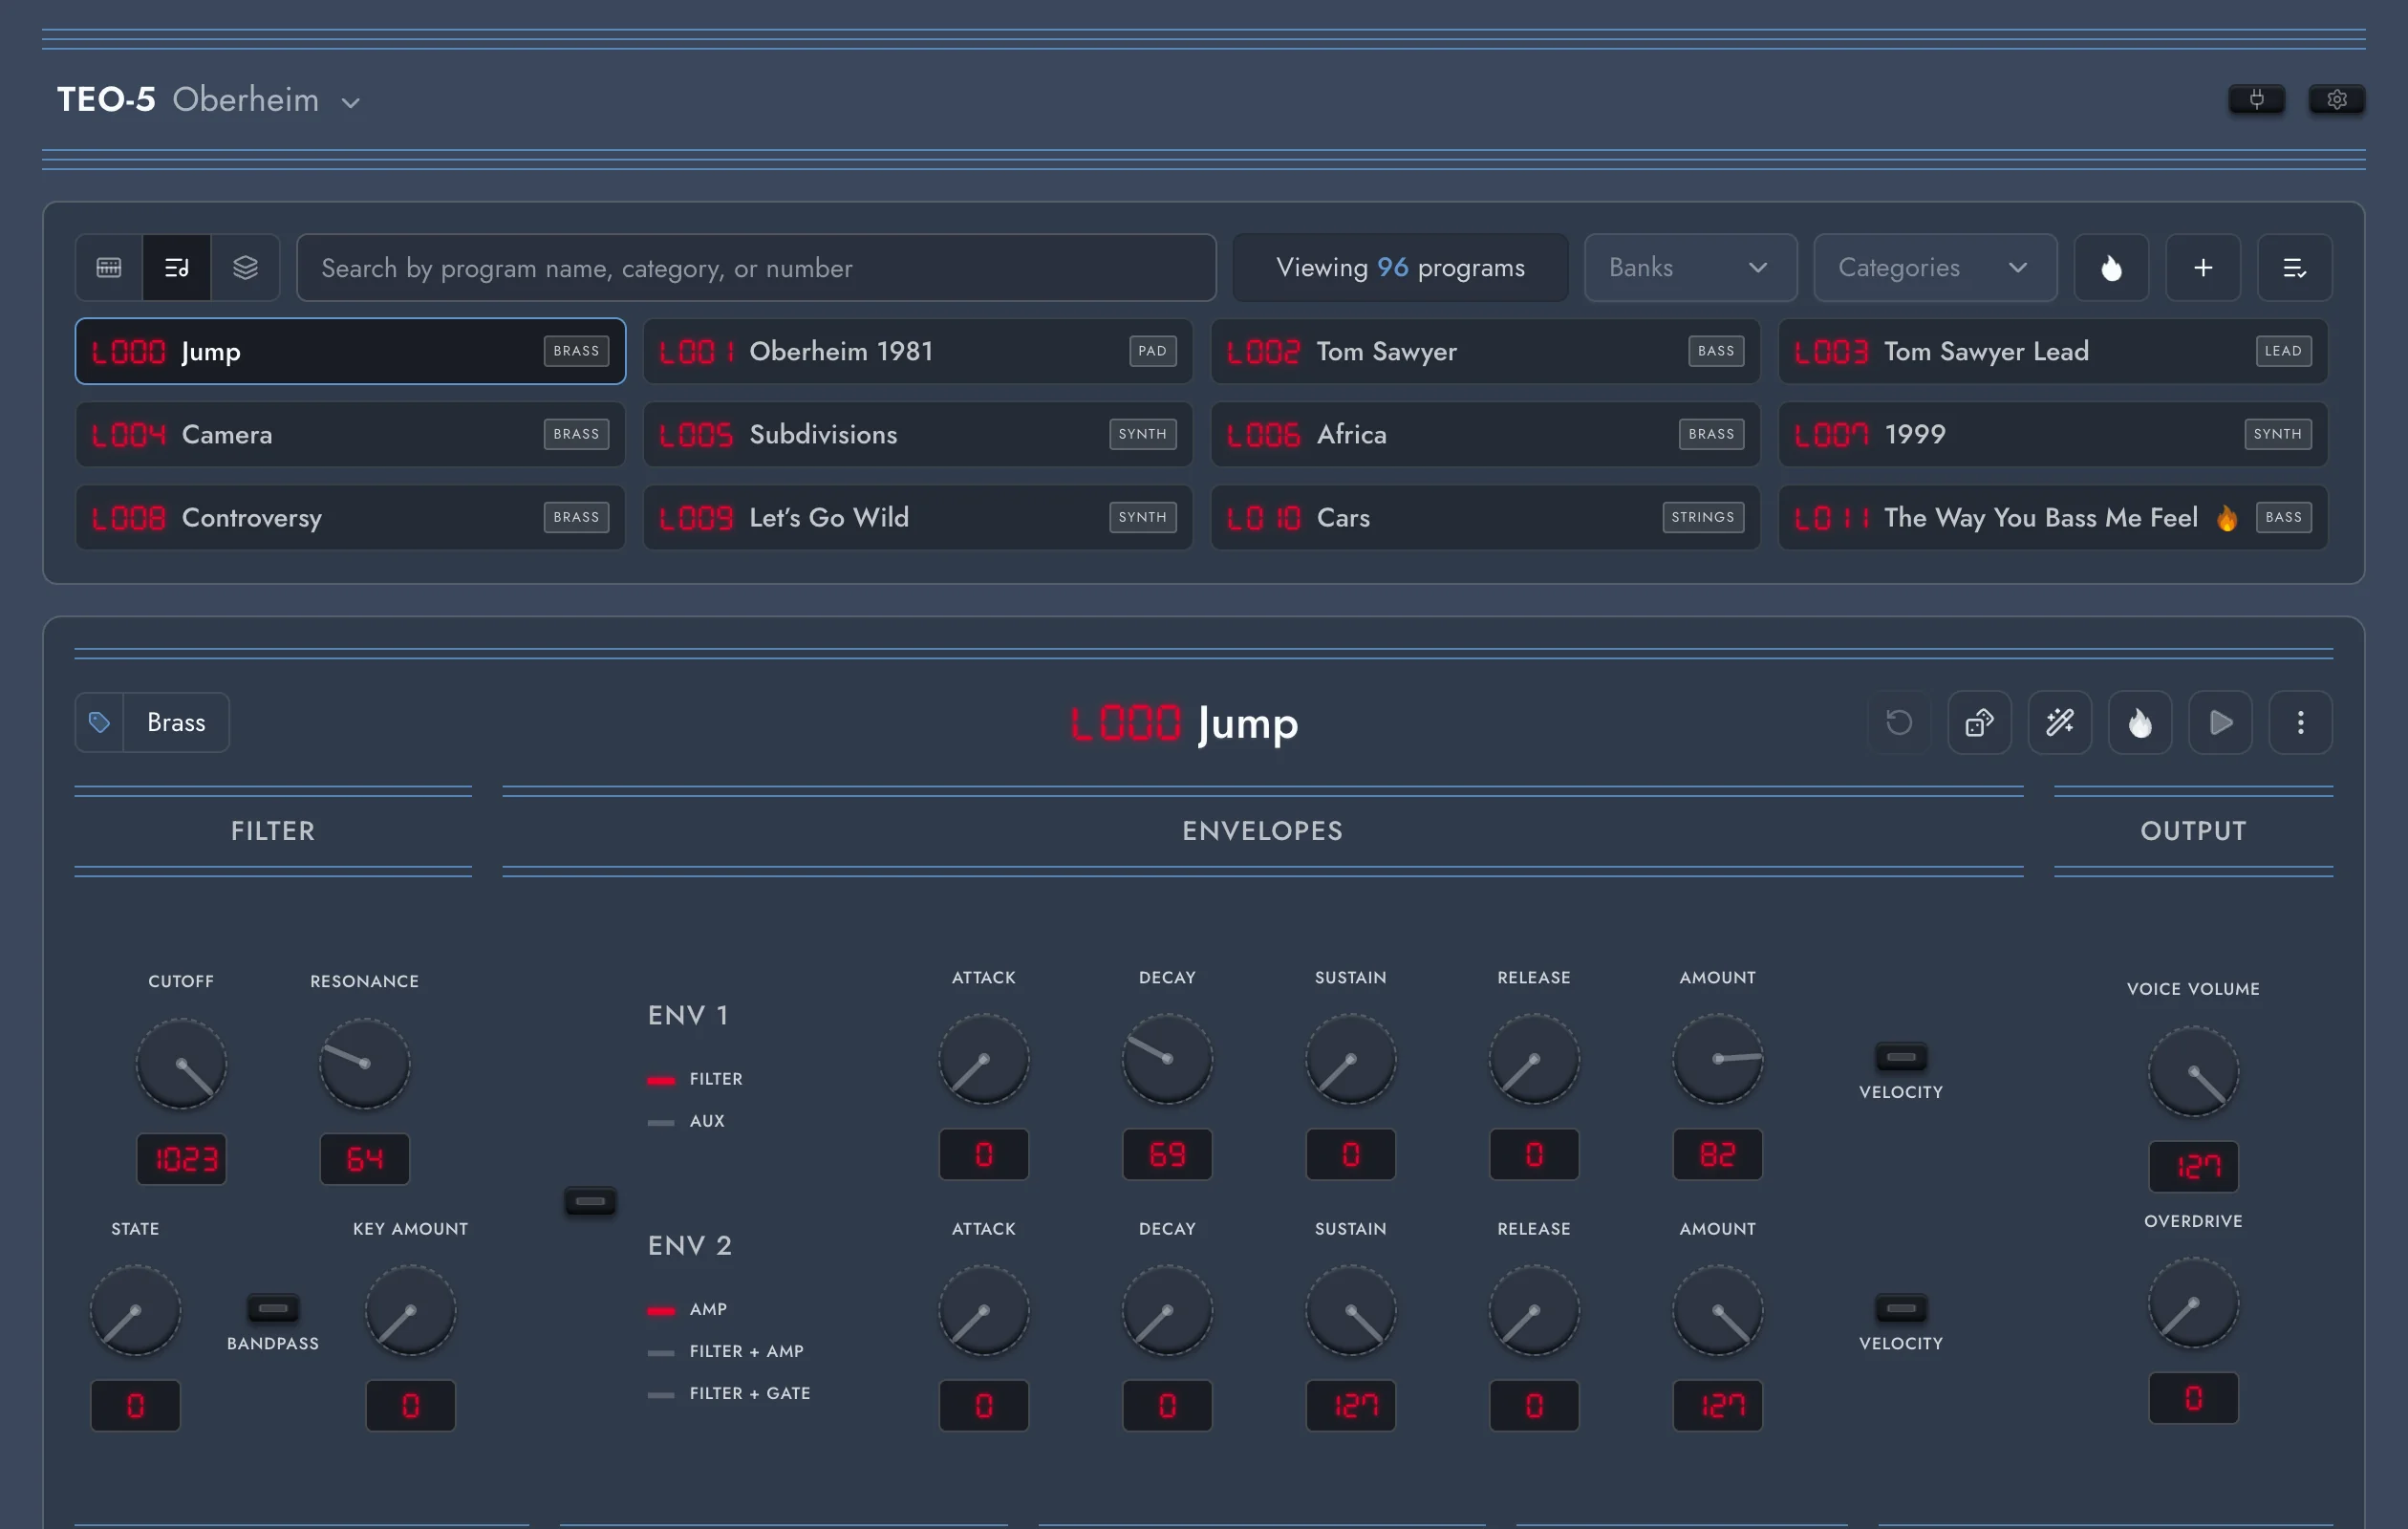Image resolution: width=2408 pixels, height=1529 pixels.
Task: Open the MIDI connection plug icon
Action: (2256, 99)
